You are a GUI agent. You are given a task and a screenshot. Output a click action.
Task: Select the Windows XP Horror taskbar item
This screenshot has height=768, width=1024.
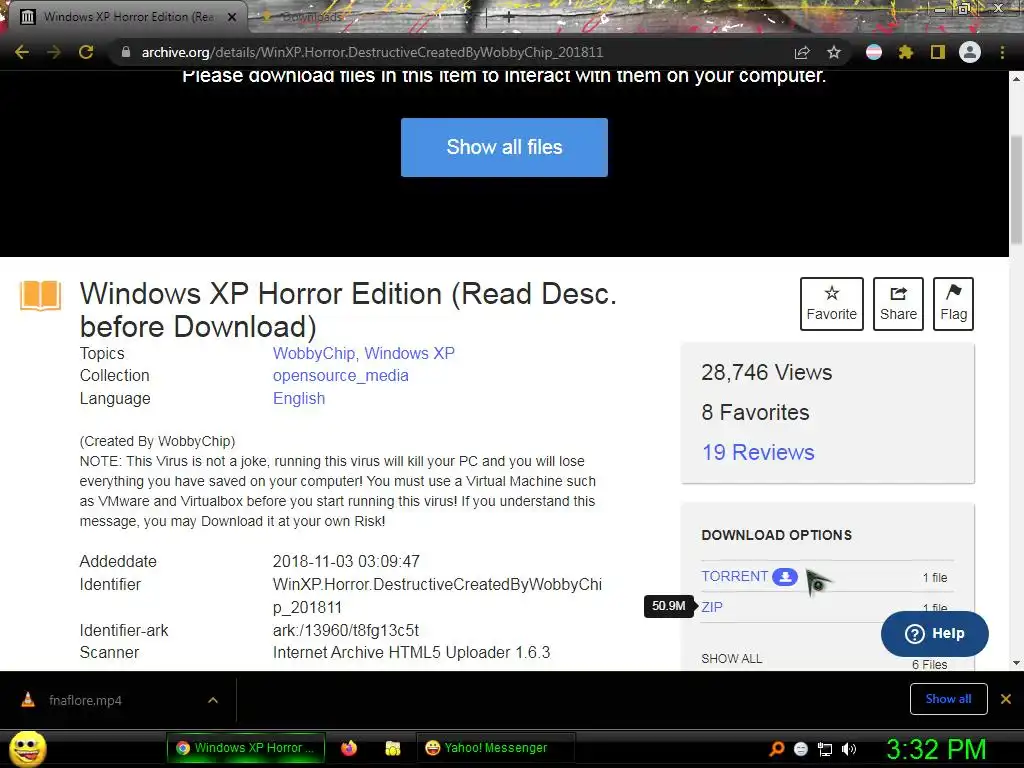(x=246, y=748)
